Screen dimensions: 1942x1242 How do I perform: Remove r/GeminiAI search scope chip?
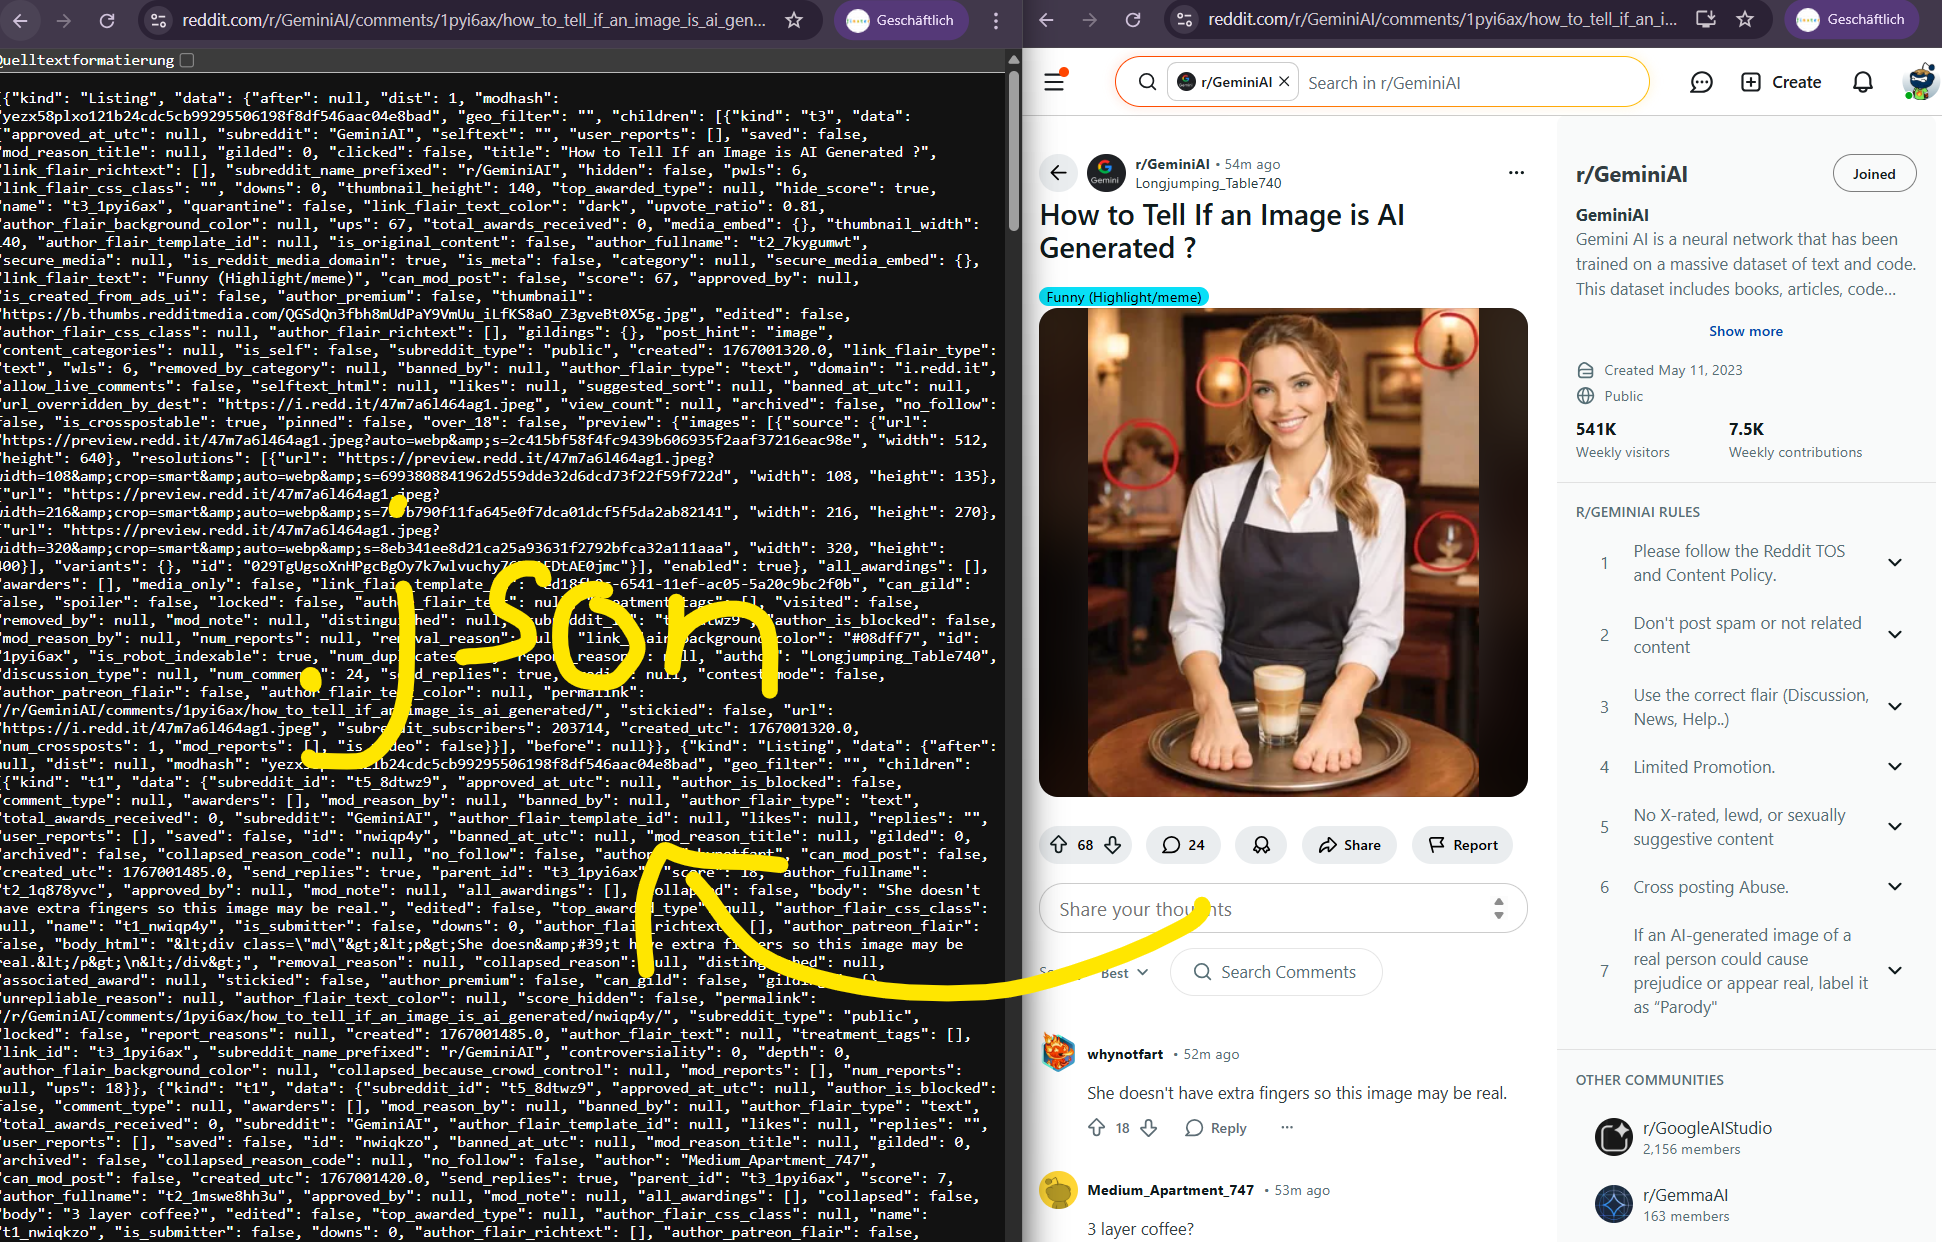pos(1284,82)
